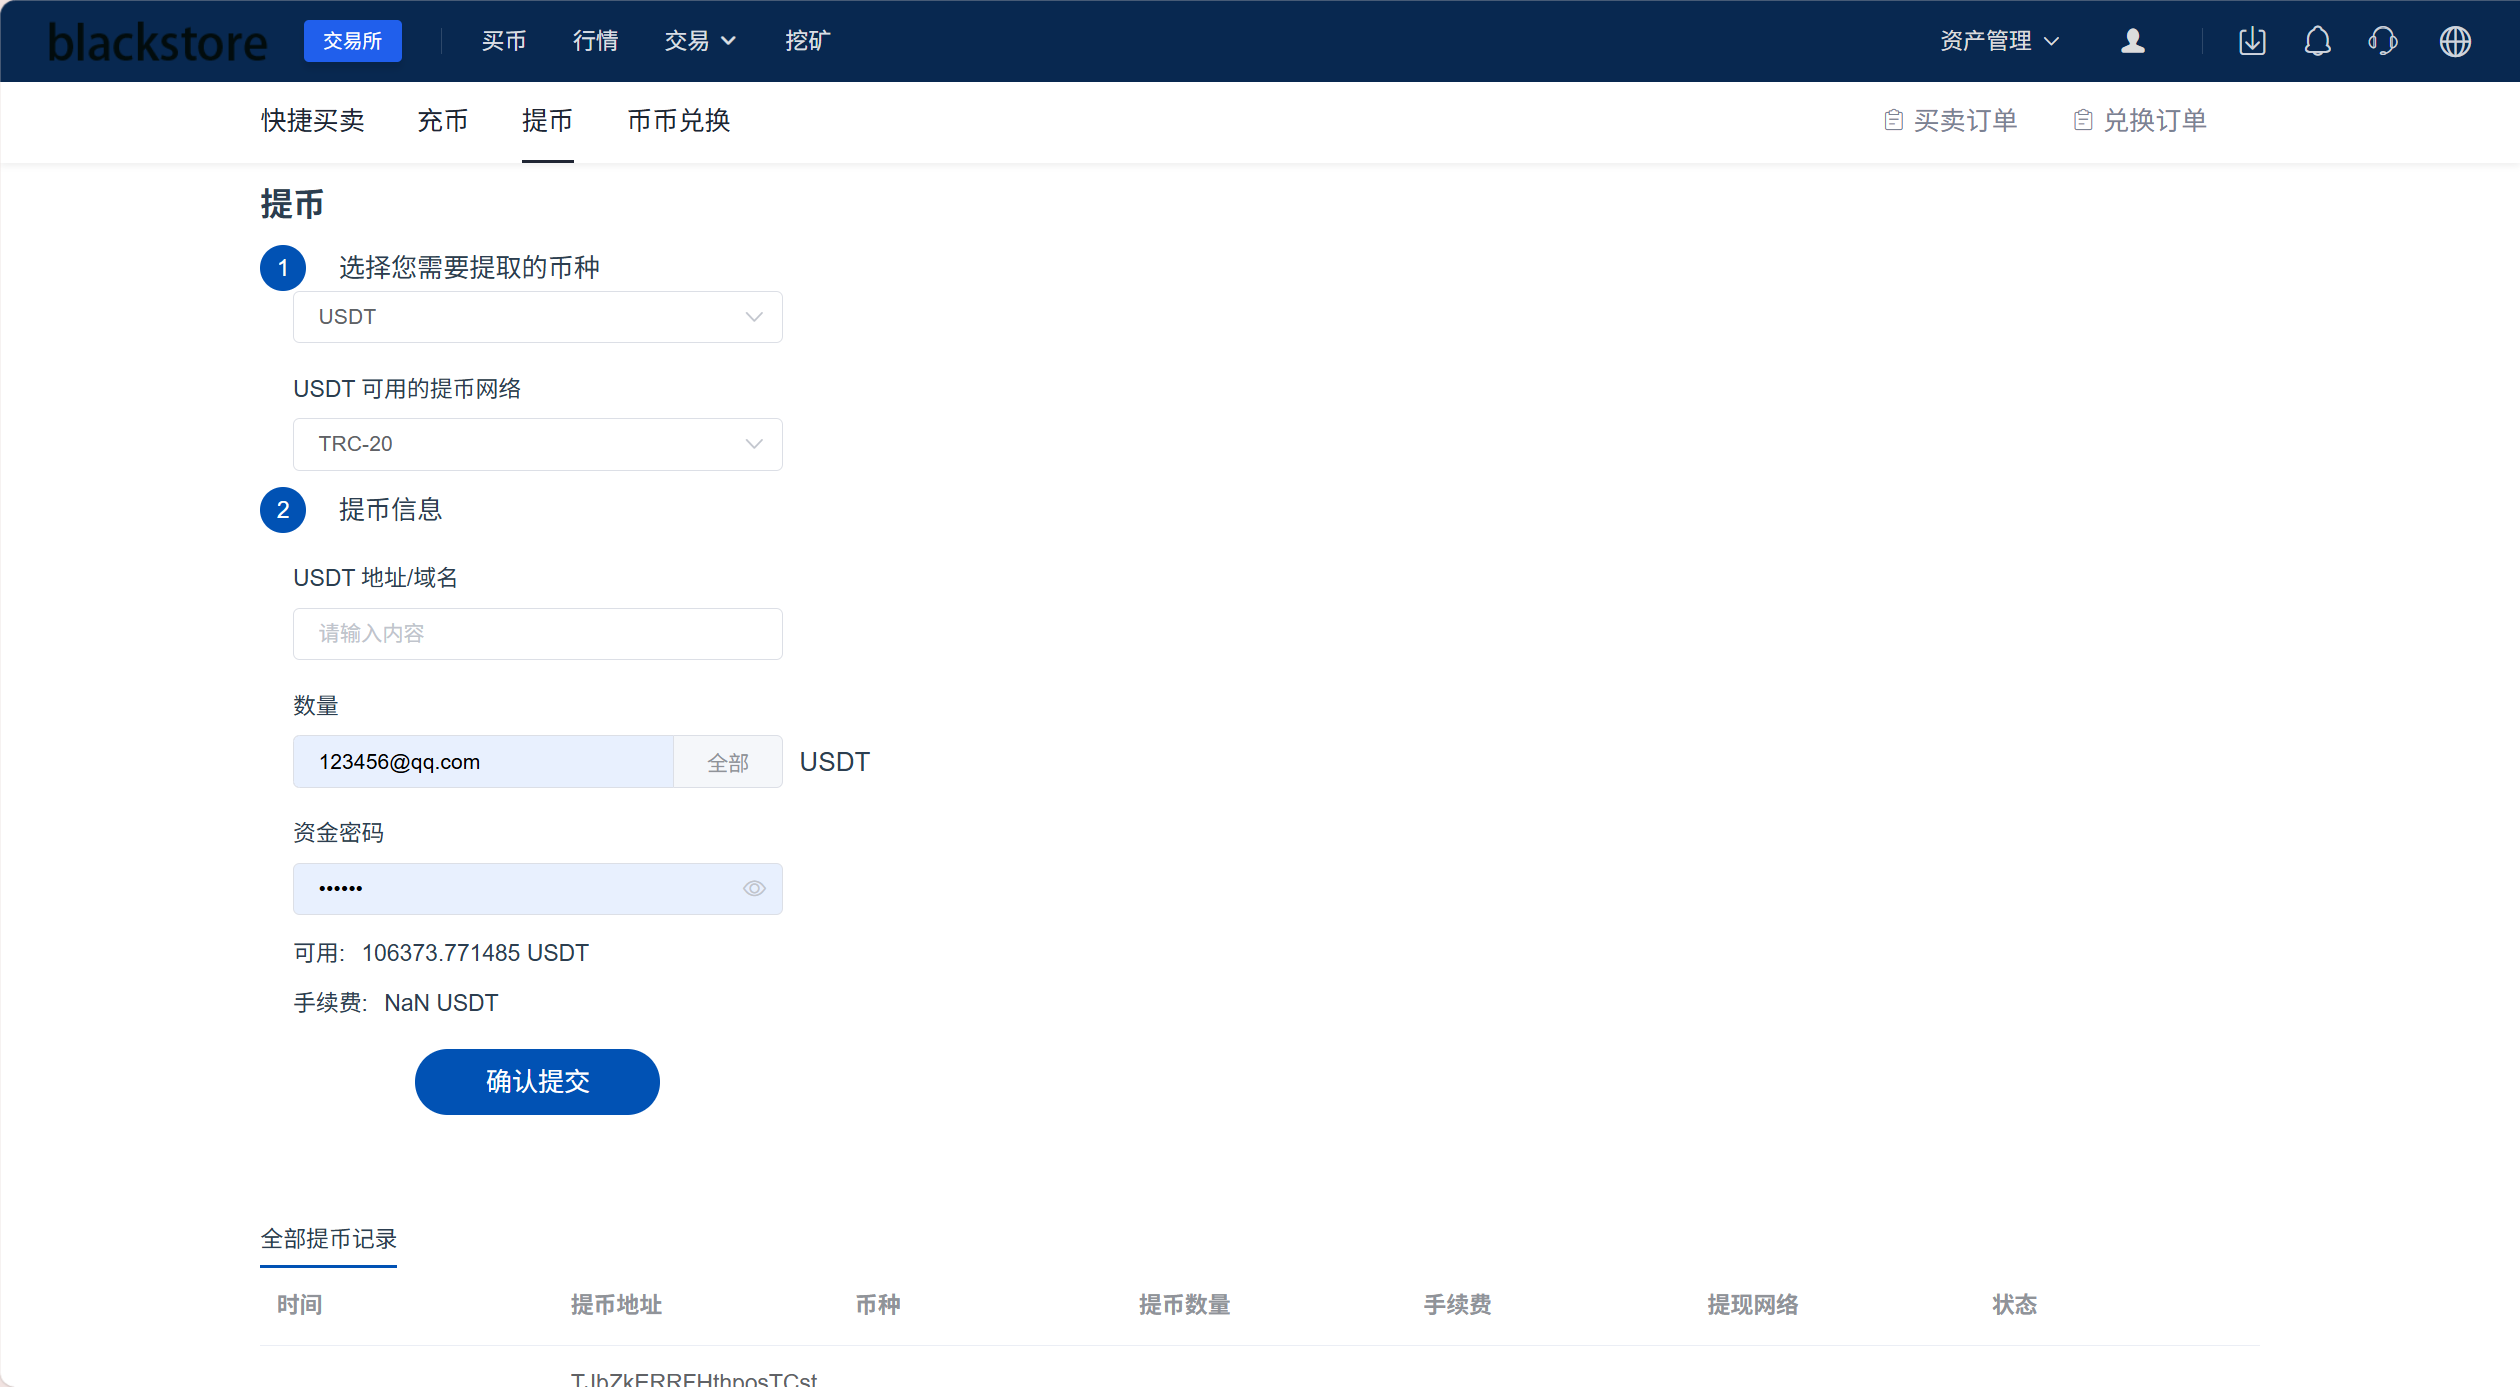The height and width of the screenshot is (1387, 2520).
Task: Select the 交易所 button in header
Action: pyautogui.click(x=352, y=41)
